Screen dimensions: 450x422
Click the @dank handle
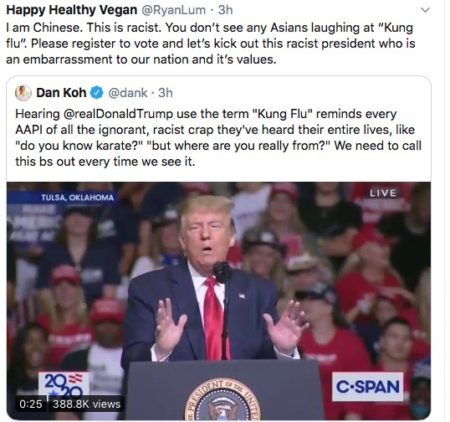point(128,93)
